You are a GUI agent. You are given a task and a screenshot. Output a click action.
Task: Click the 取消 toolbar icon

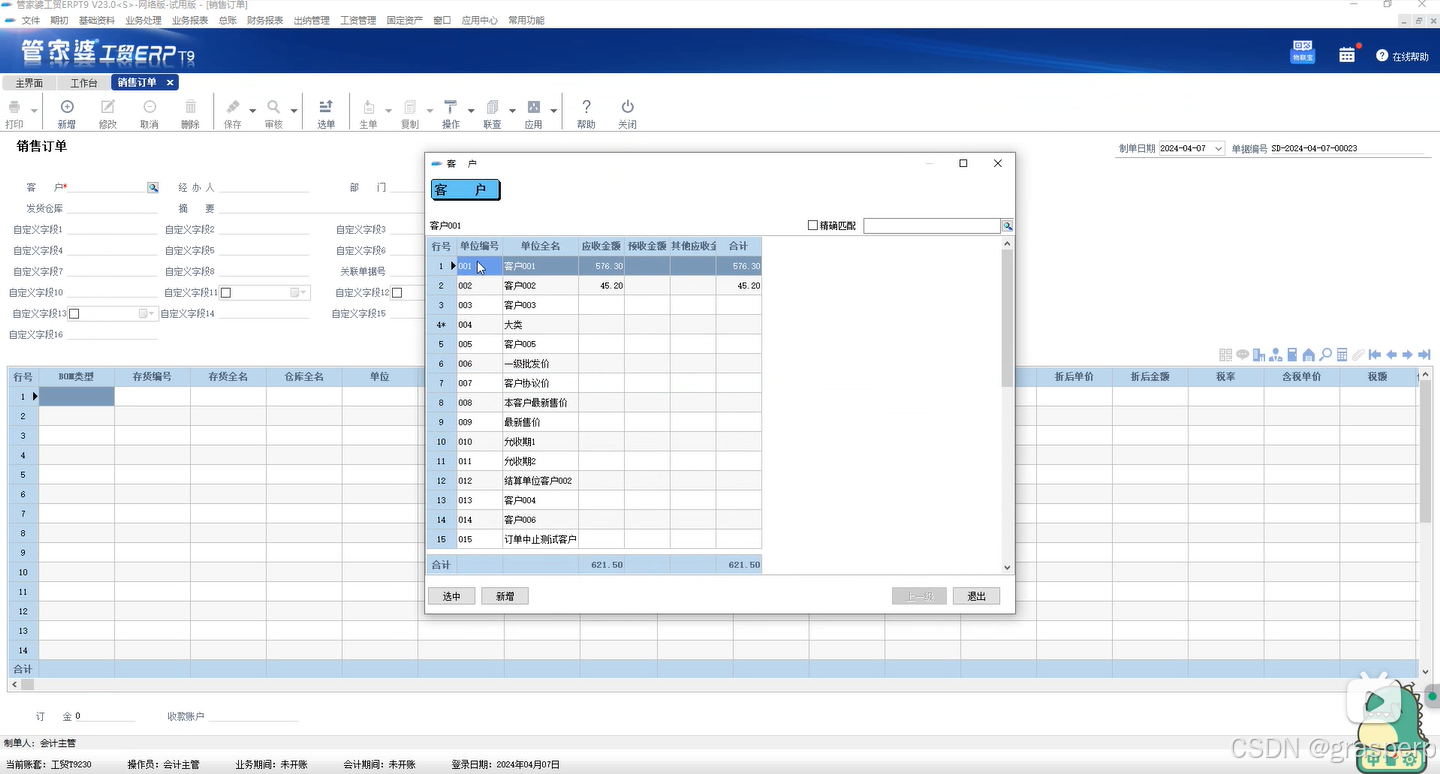click(149, 107)
